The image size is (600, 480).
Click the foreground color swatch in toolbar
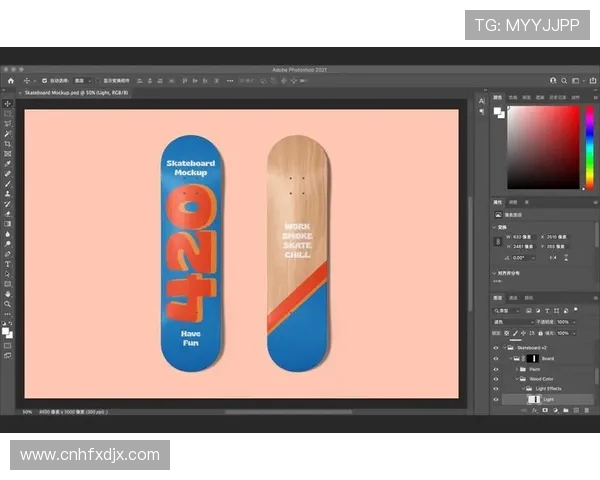6,328
